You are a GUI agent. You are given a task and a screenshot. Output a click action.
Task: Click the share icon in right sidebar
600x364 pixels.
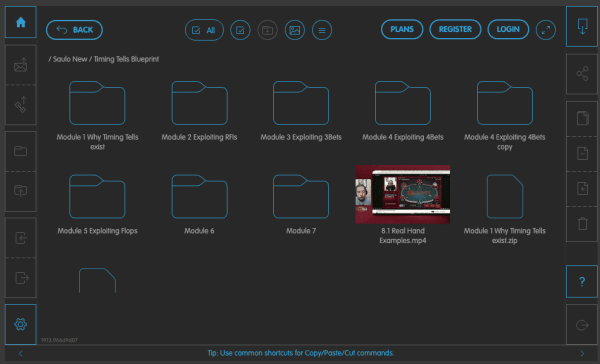point(582,73)
